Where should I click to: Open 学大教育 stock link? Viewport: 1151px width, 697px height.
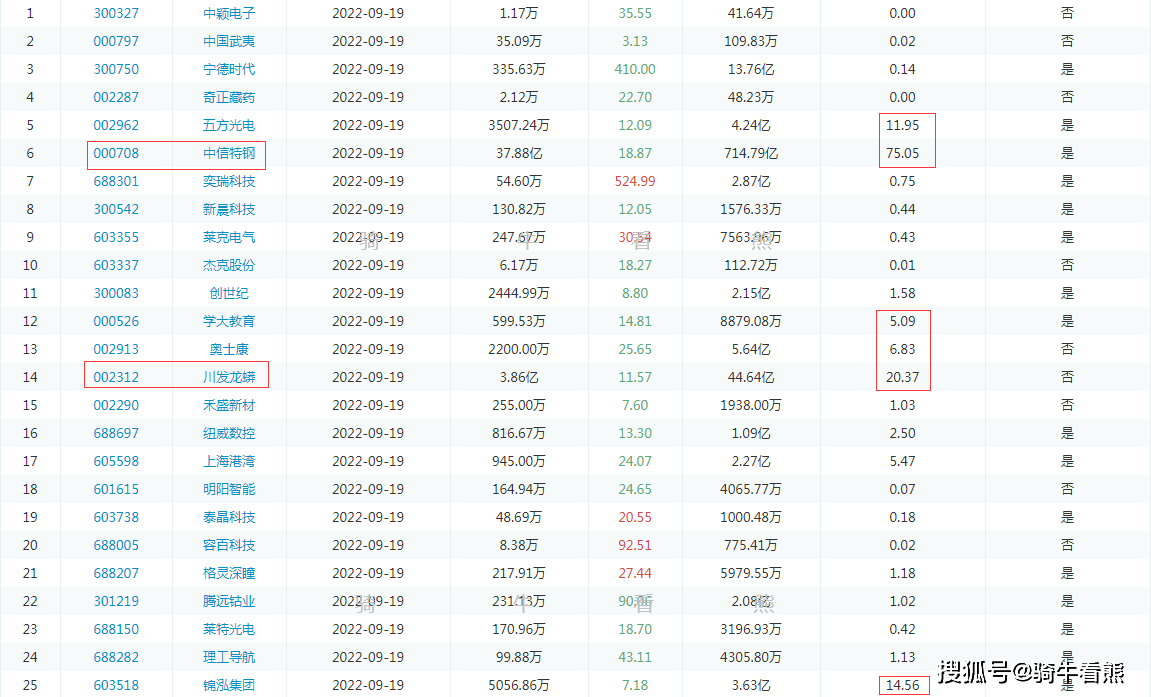click(x=229, y=321)
